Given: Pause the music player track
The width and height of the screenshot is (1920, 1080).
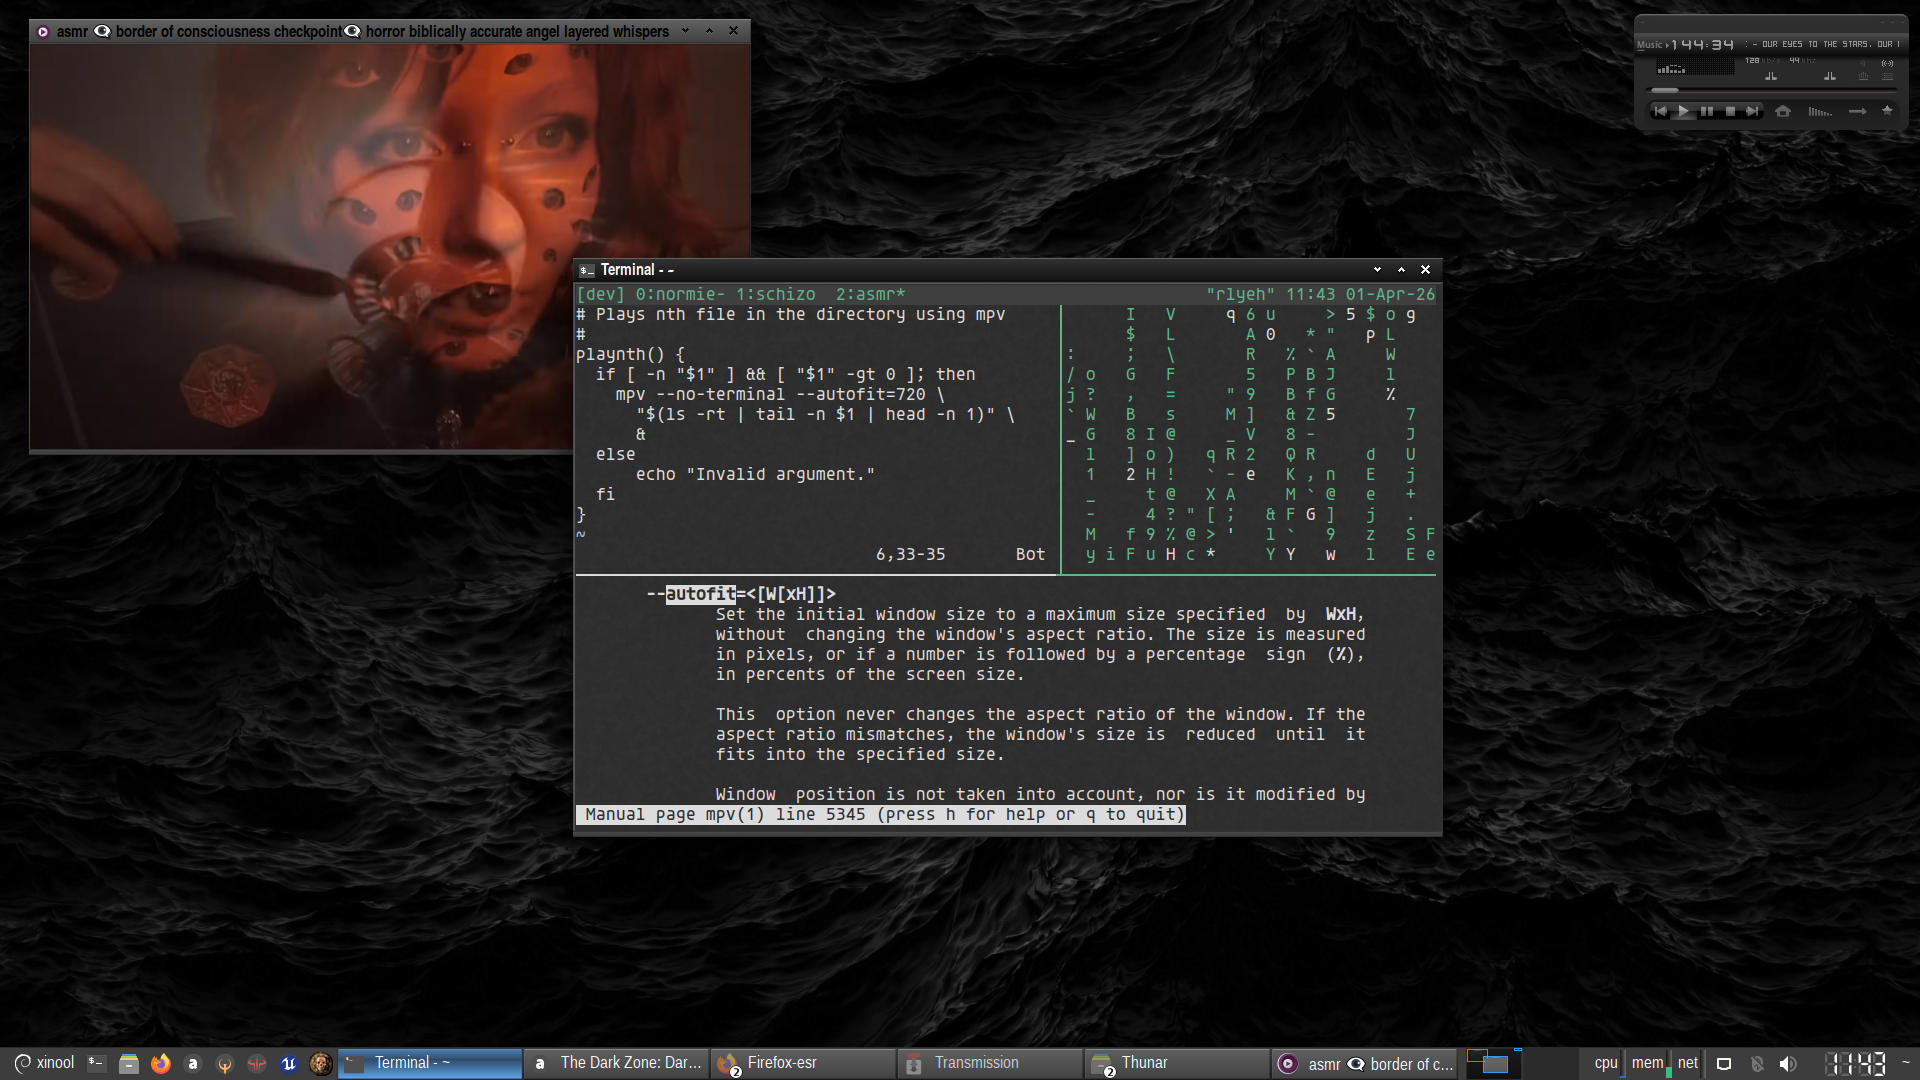Looking at the screenshot, I should tap(1707, 111).
